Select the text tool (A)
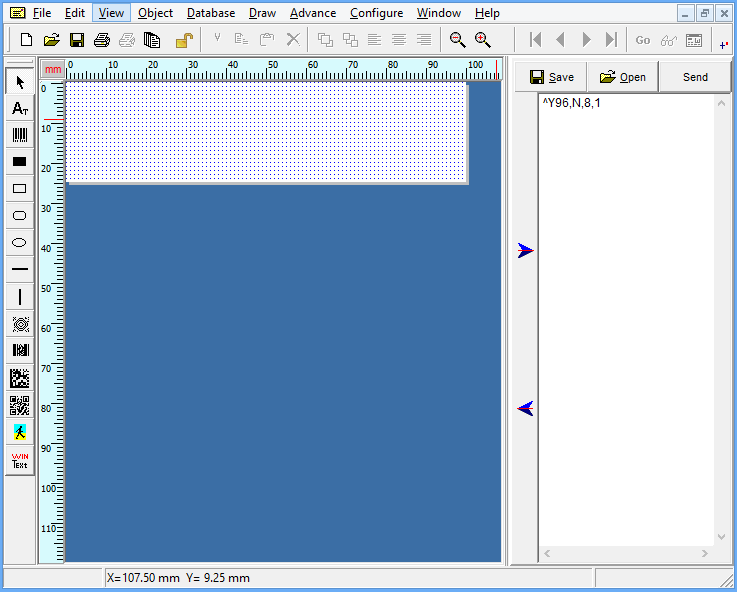Screen dimensions: 737x592 pyautogui.click(x=19, y=108)
